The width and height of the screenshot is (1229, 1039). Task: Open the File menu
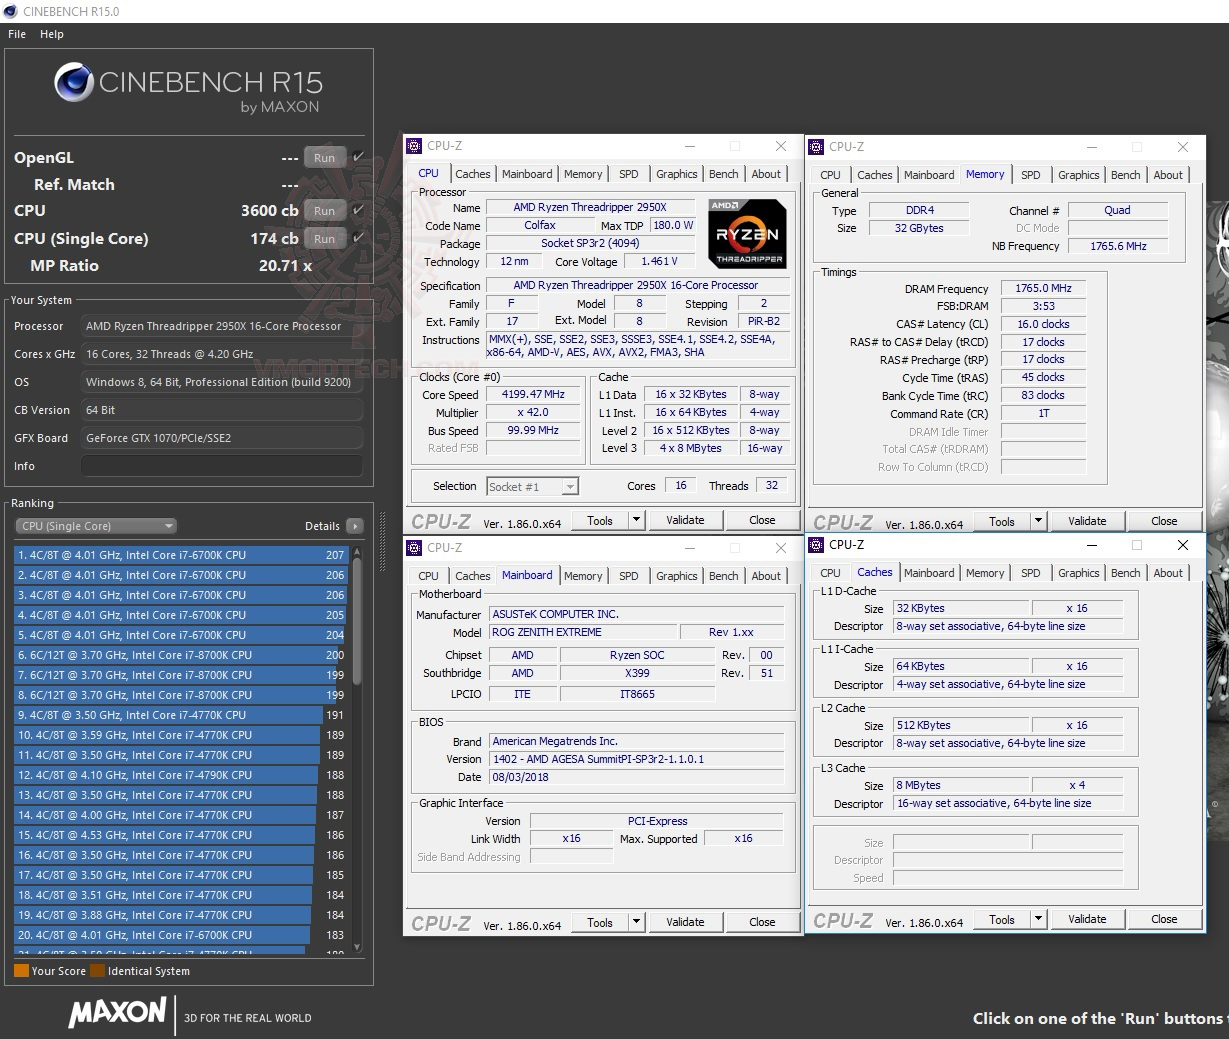click(x=17, y=34)
